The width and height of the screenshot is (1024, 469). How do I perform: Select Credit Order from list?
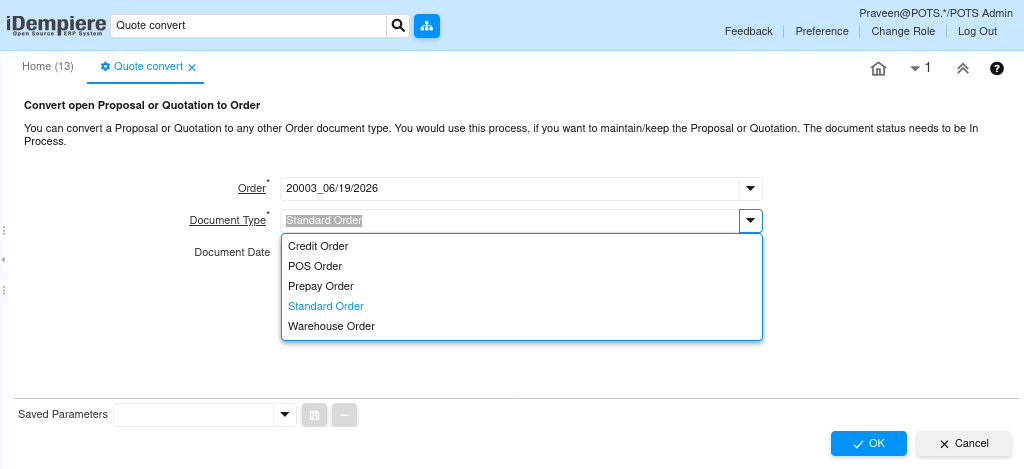click(522, 246)
